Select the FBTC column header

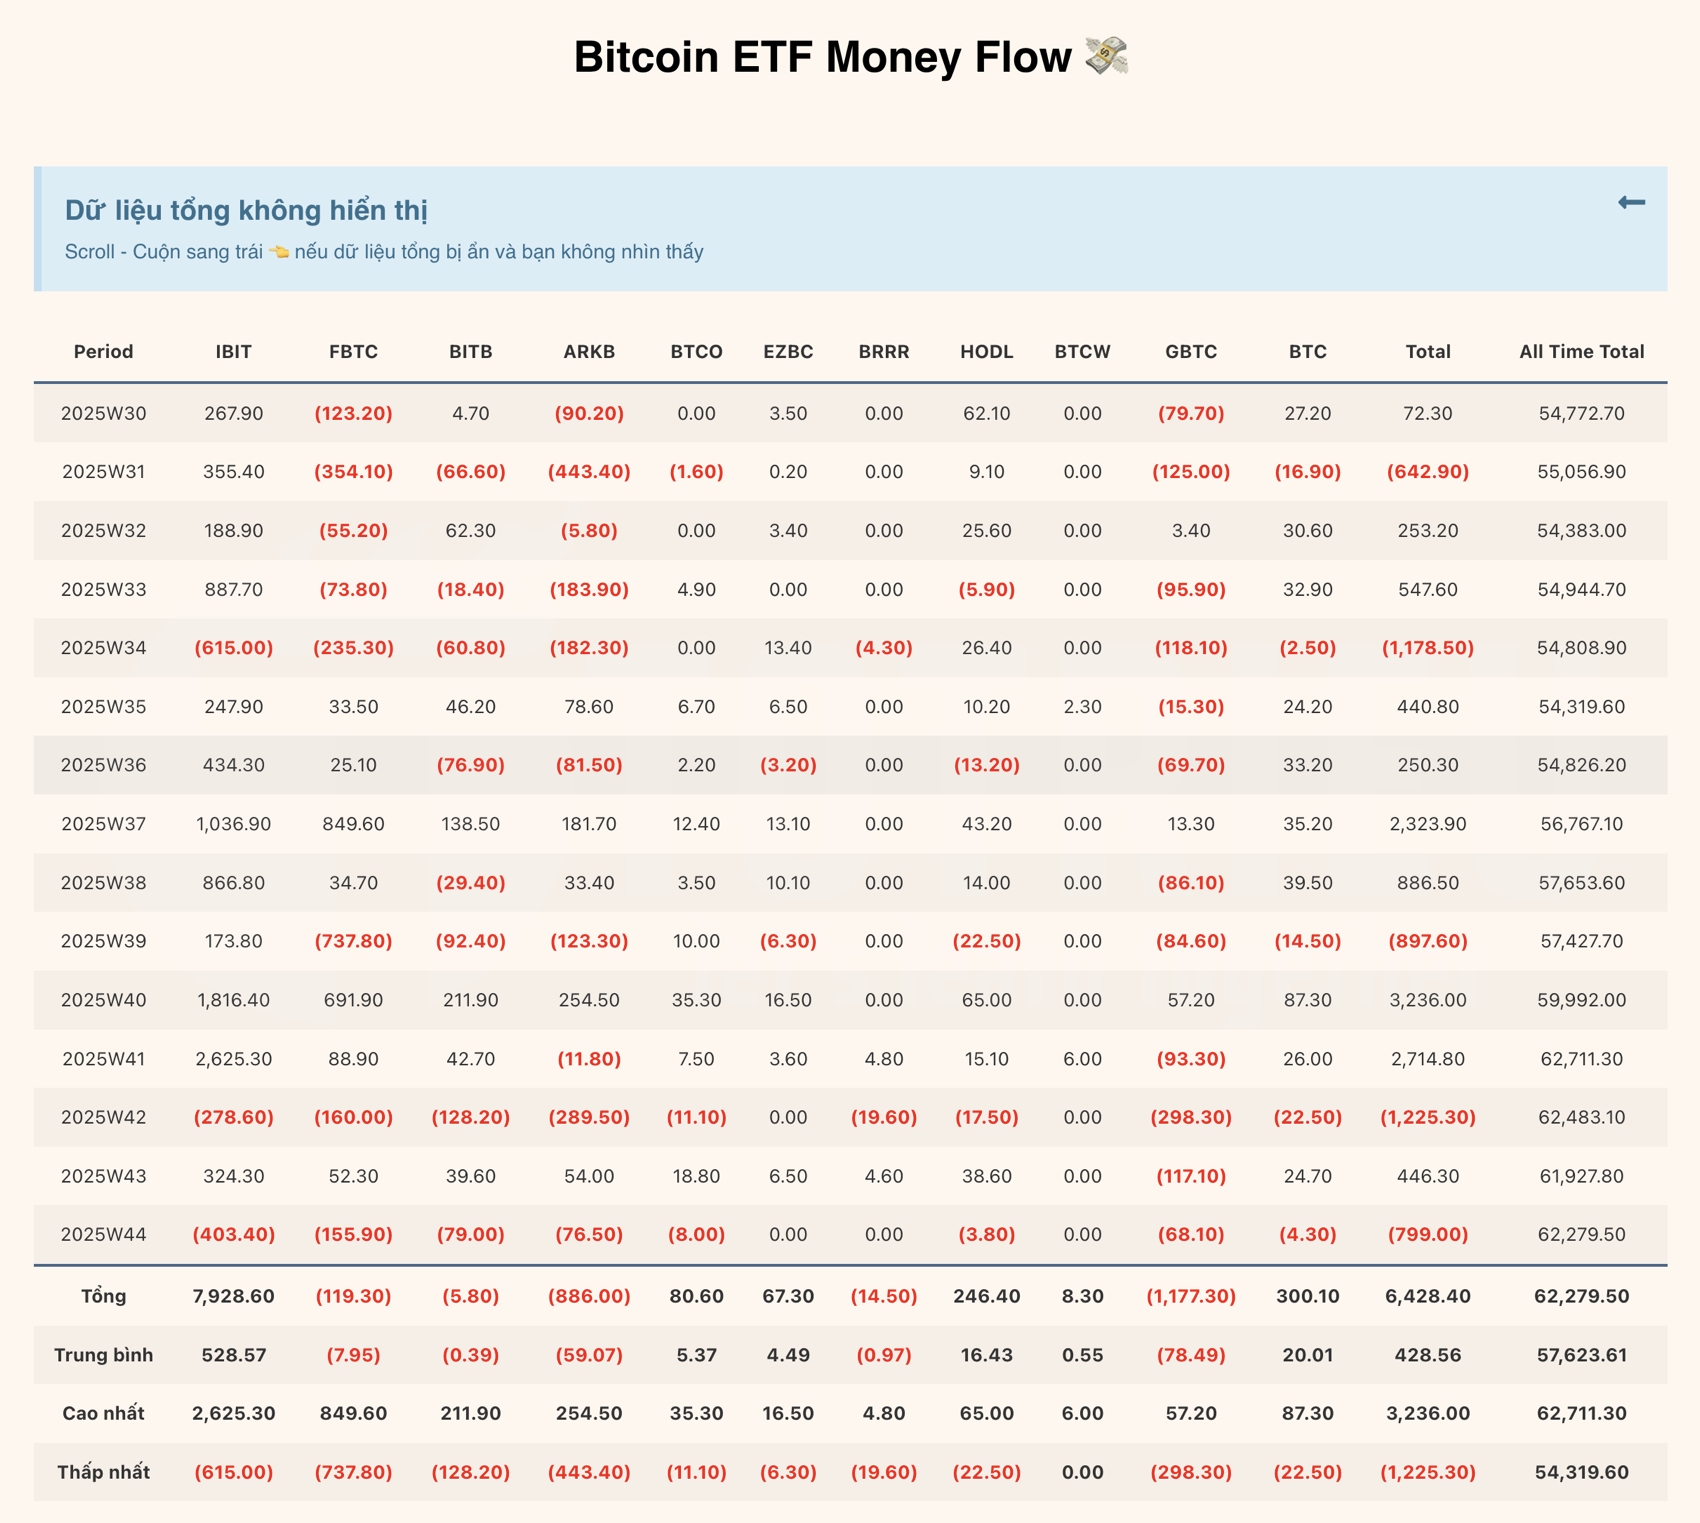[x=354, y=352]
